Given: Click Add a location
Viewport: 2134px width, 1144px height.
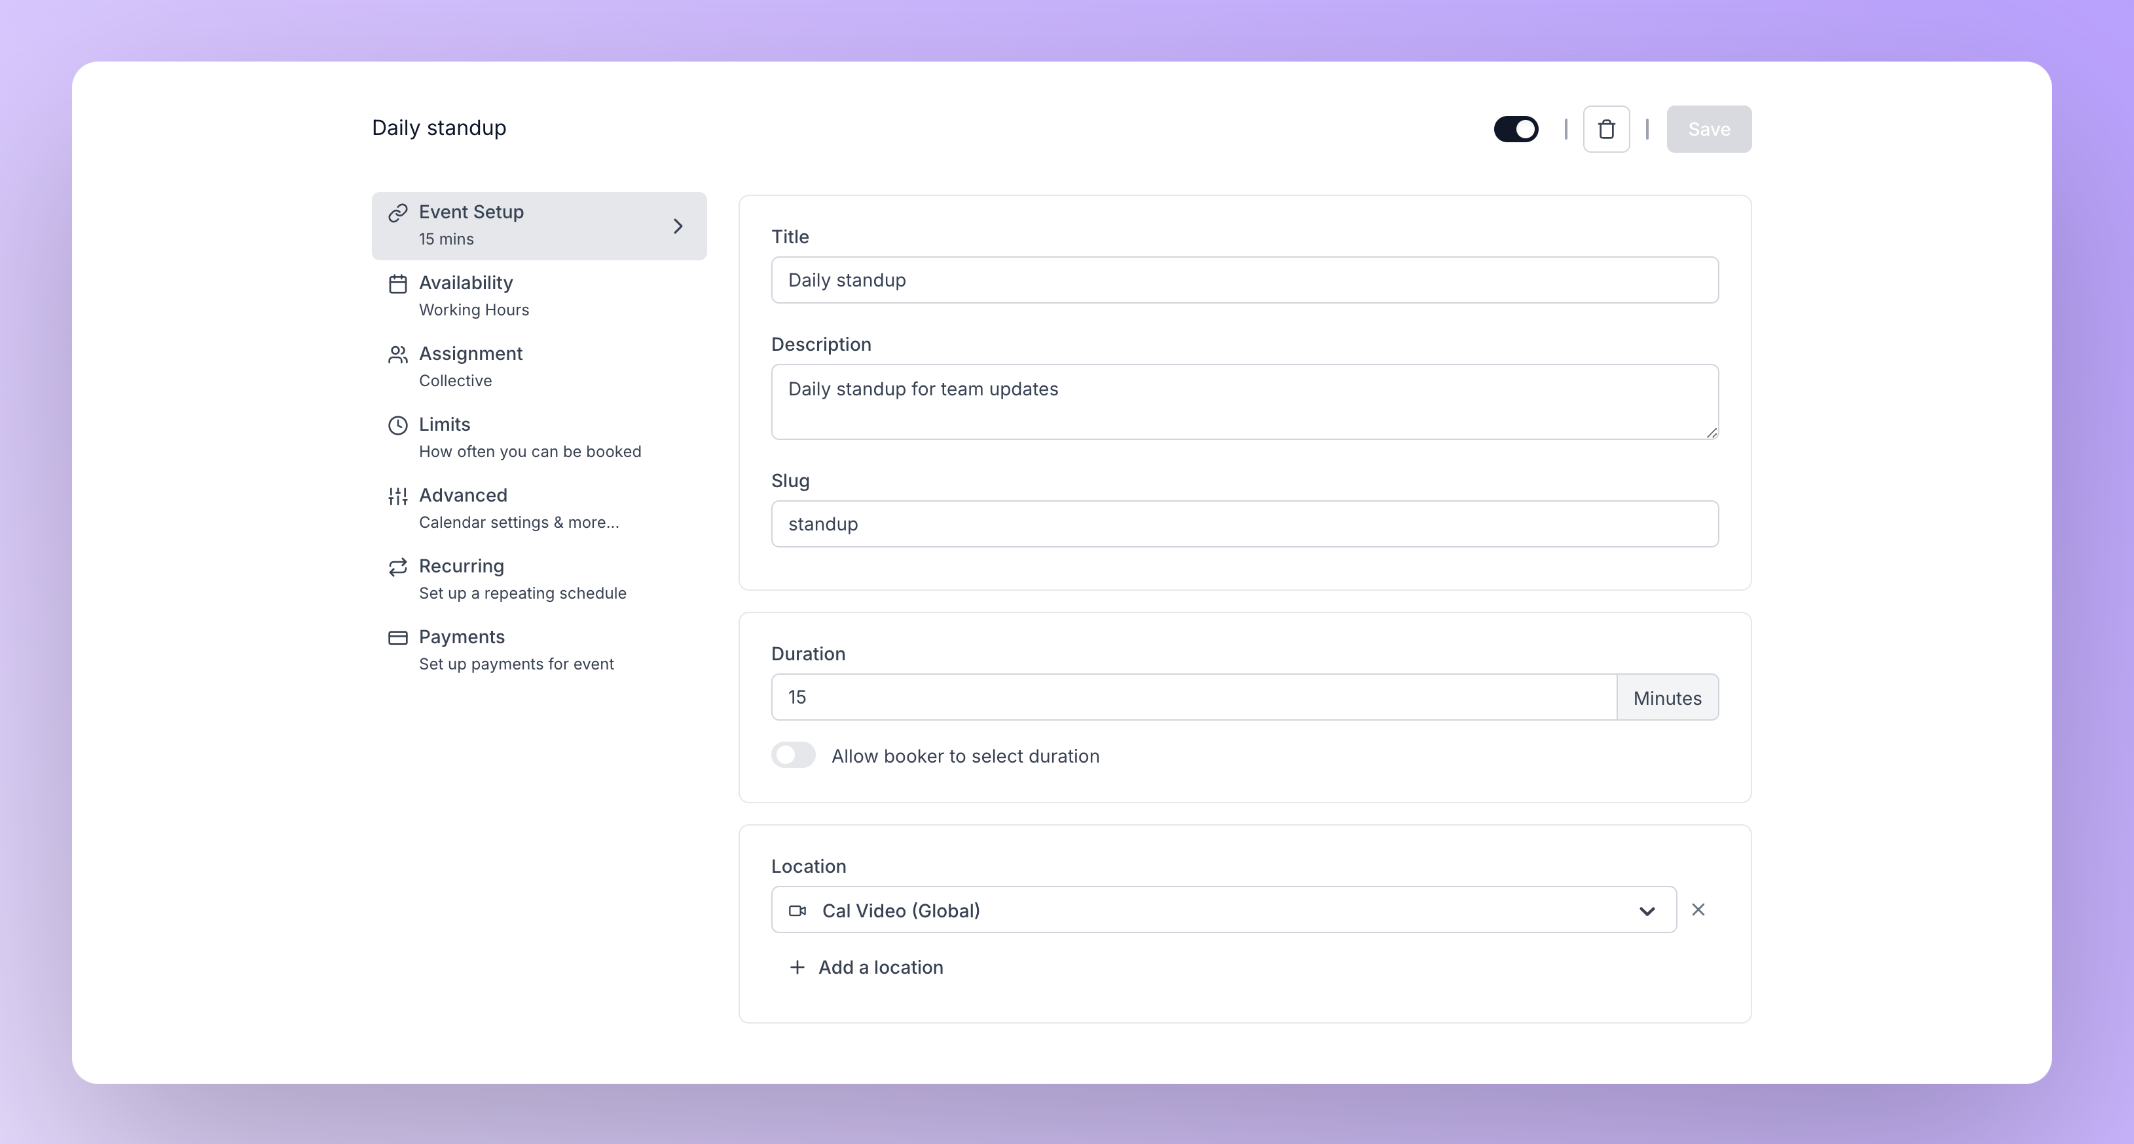Looking at the screenshot, I should coord(866,968).
